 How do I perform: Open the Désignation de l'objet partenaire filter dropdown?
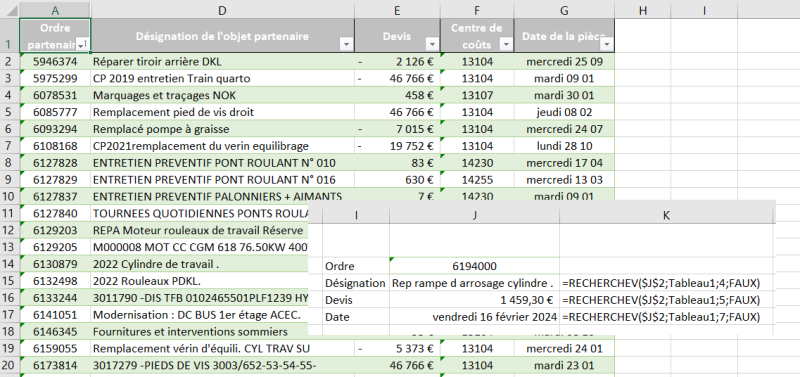coord(347,45)
